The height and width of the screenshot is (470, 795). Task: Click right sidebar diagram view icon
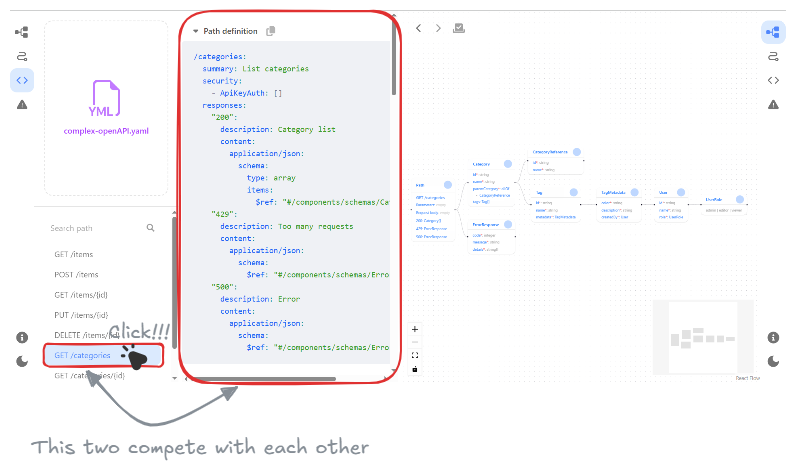(x=773, y=32)
